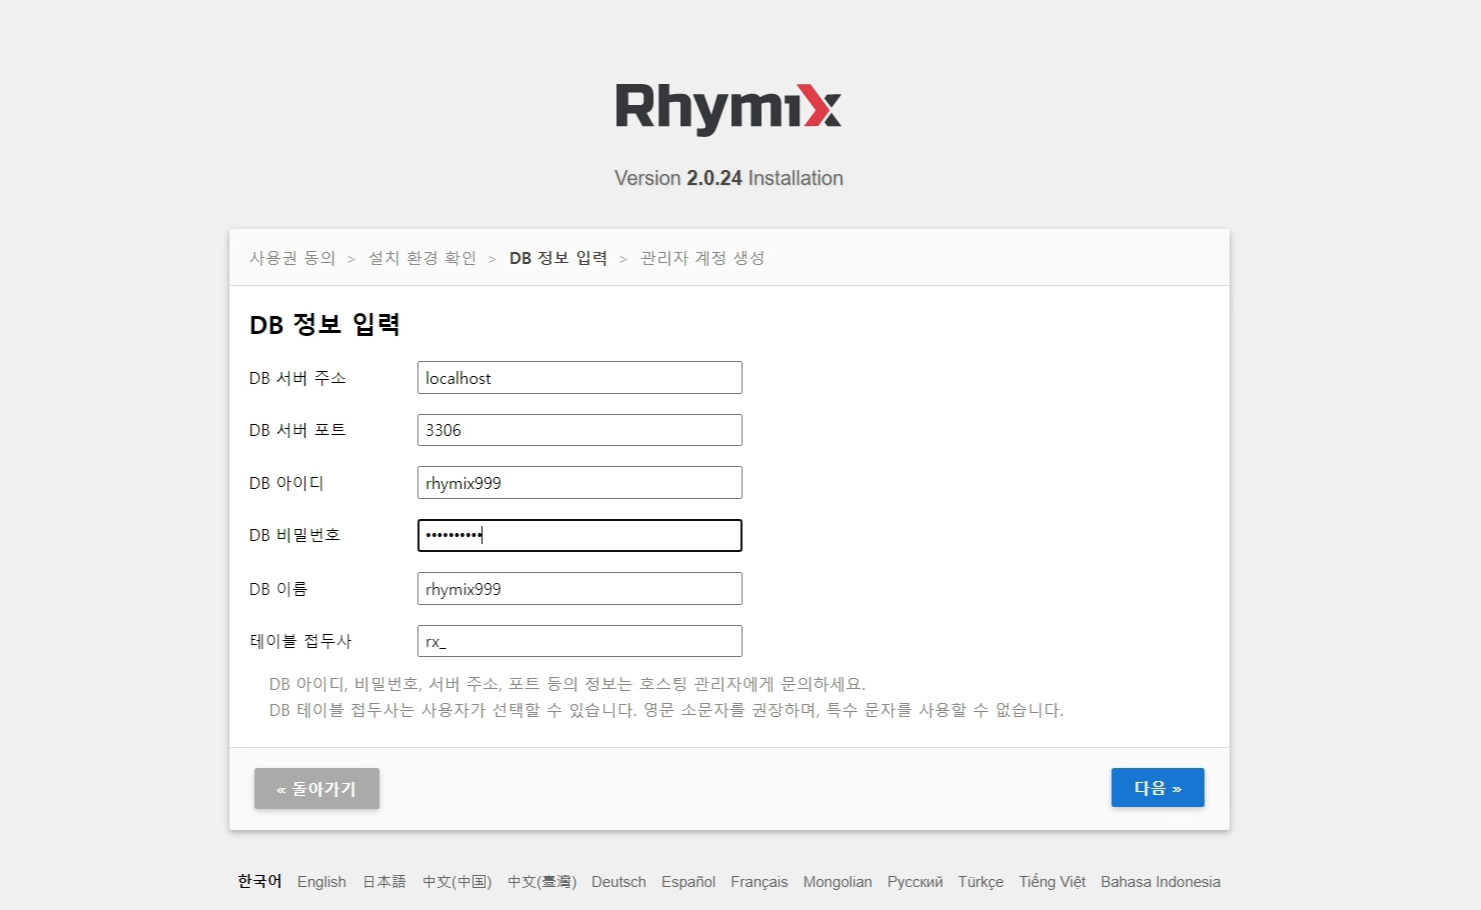Select Mongolian language
The image size is (1481, 910).
(x=838, y=882)
